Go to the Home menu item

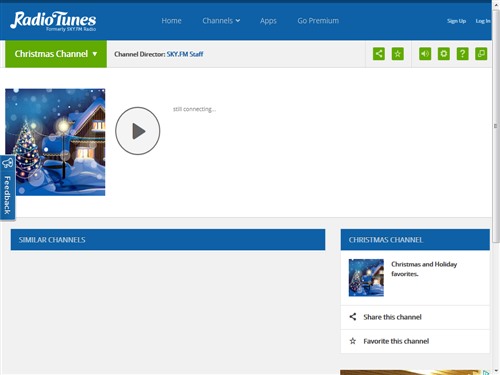click(x=171, y=21)
